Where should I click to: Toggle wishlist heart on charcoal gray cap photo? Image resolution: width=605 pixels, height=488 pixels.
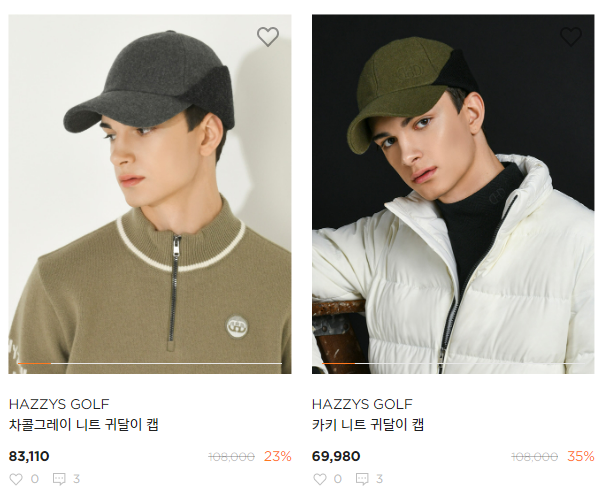267,37
